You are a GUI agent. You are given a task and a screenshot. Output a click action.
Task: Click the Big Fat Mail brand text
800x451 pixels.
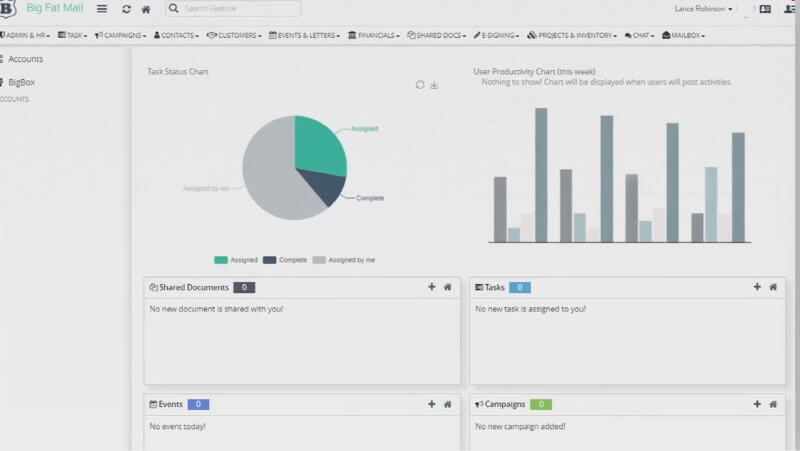tap(55, 8)
